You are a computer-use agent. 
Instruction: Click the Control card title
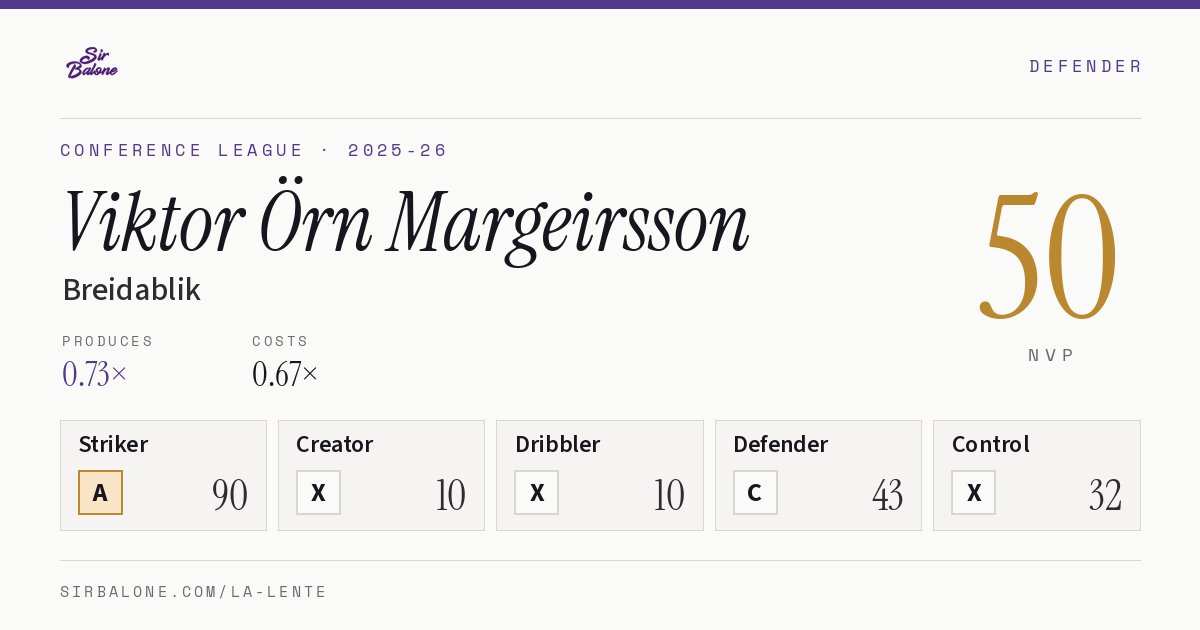tap(990, 444)
